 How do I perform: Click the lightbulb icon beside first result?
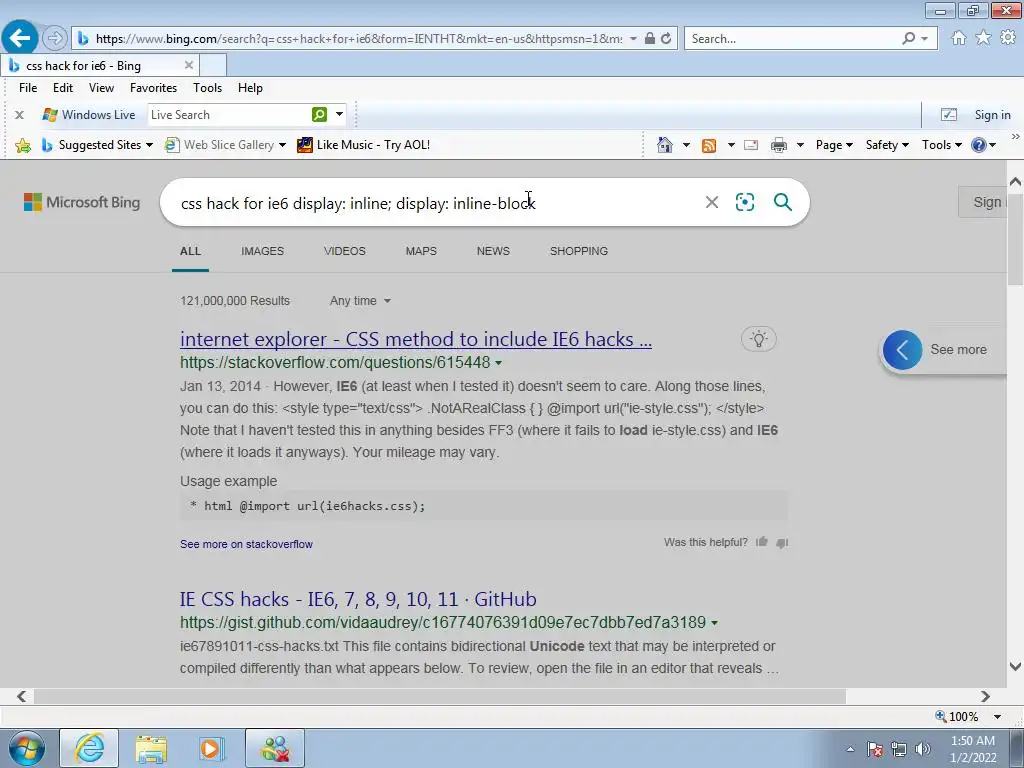click(x=758, y=339)
